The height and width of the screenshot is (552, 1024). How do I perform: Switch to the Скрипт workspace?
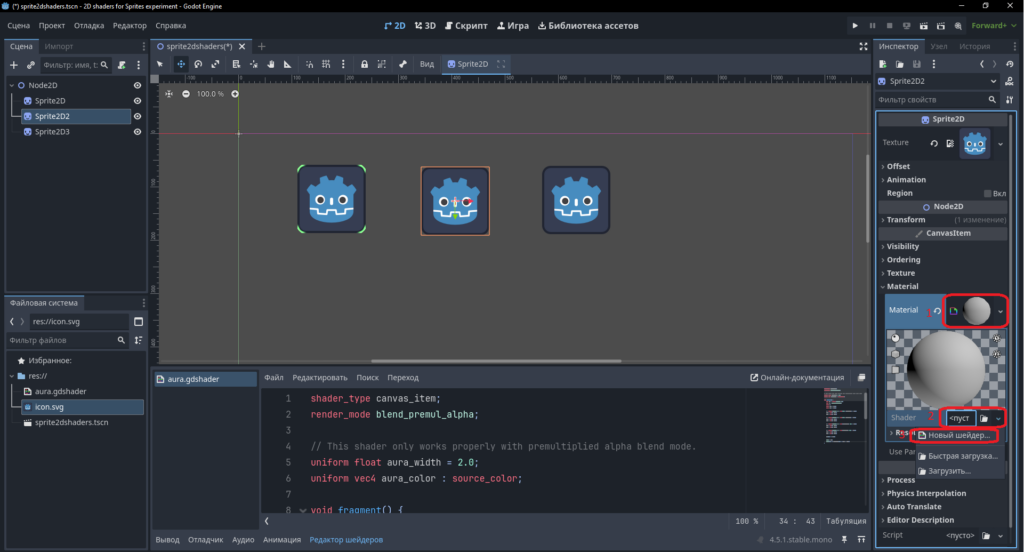[x=466, y=25]
